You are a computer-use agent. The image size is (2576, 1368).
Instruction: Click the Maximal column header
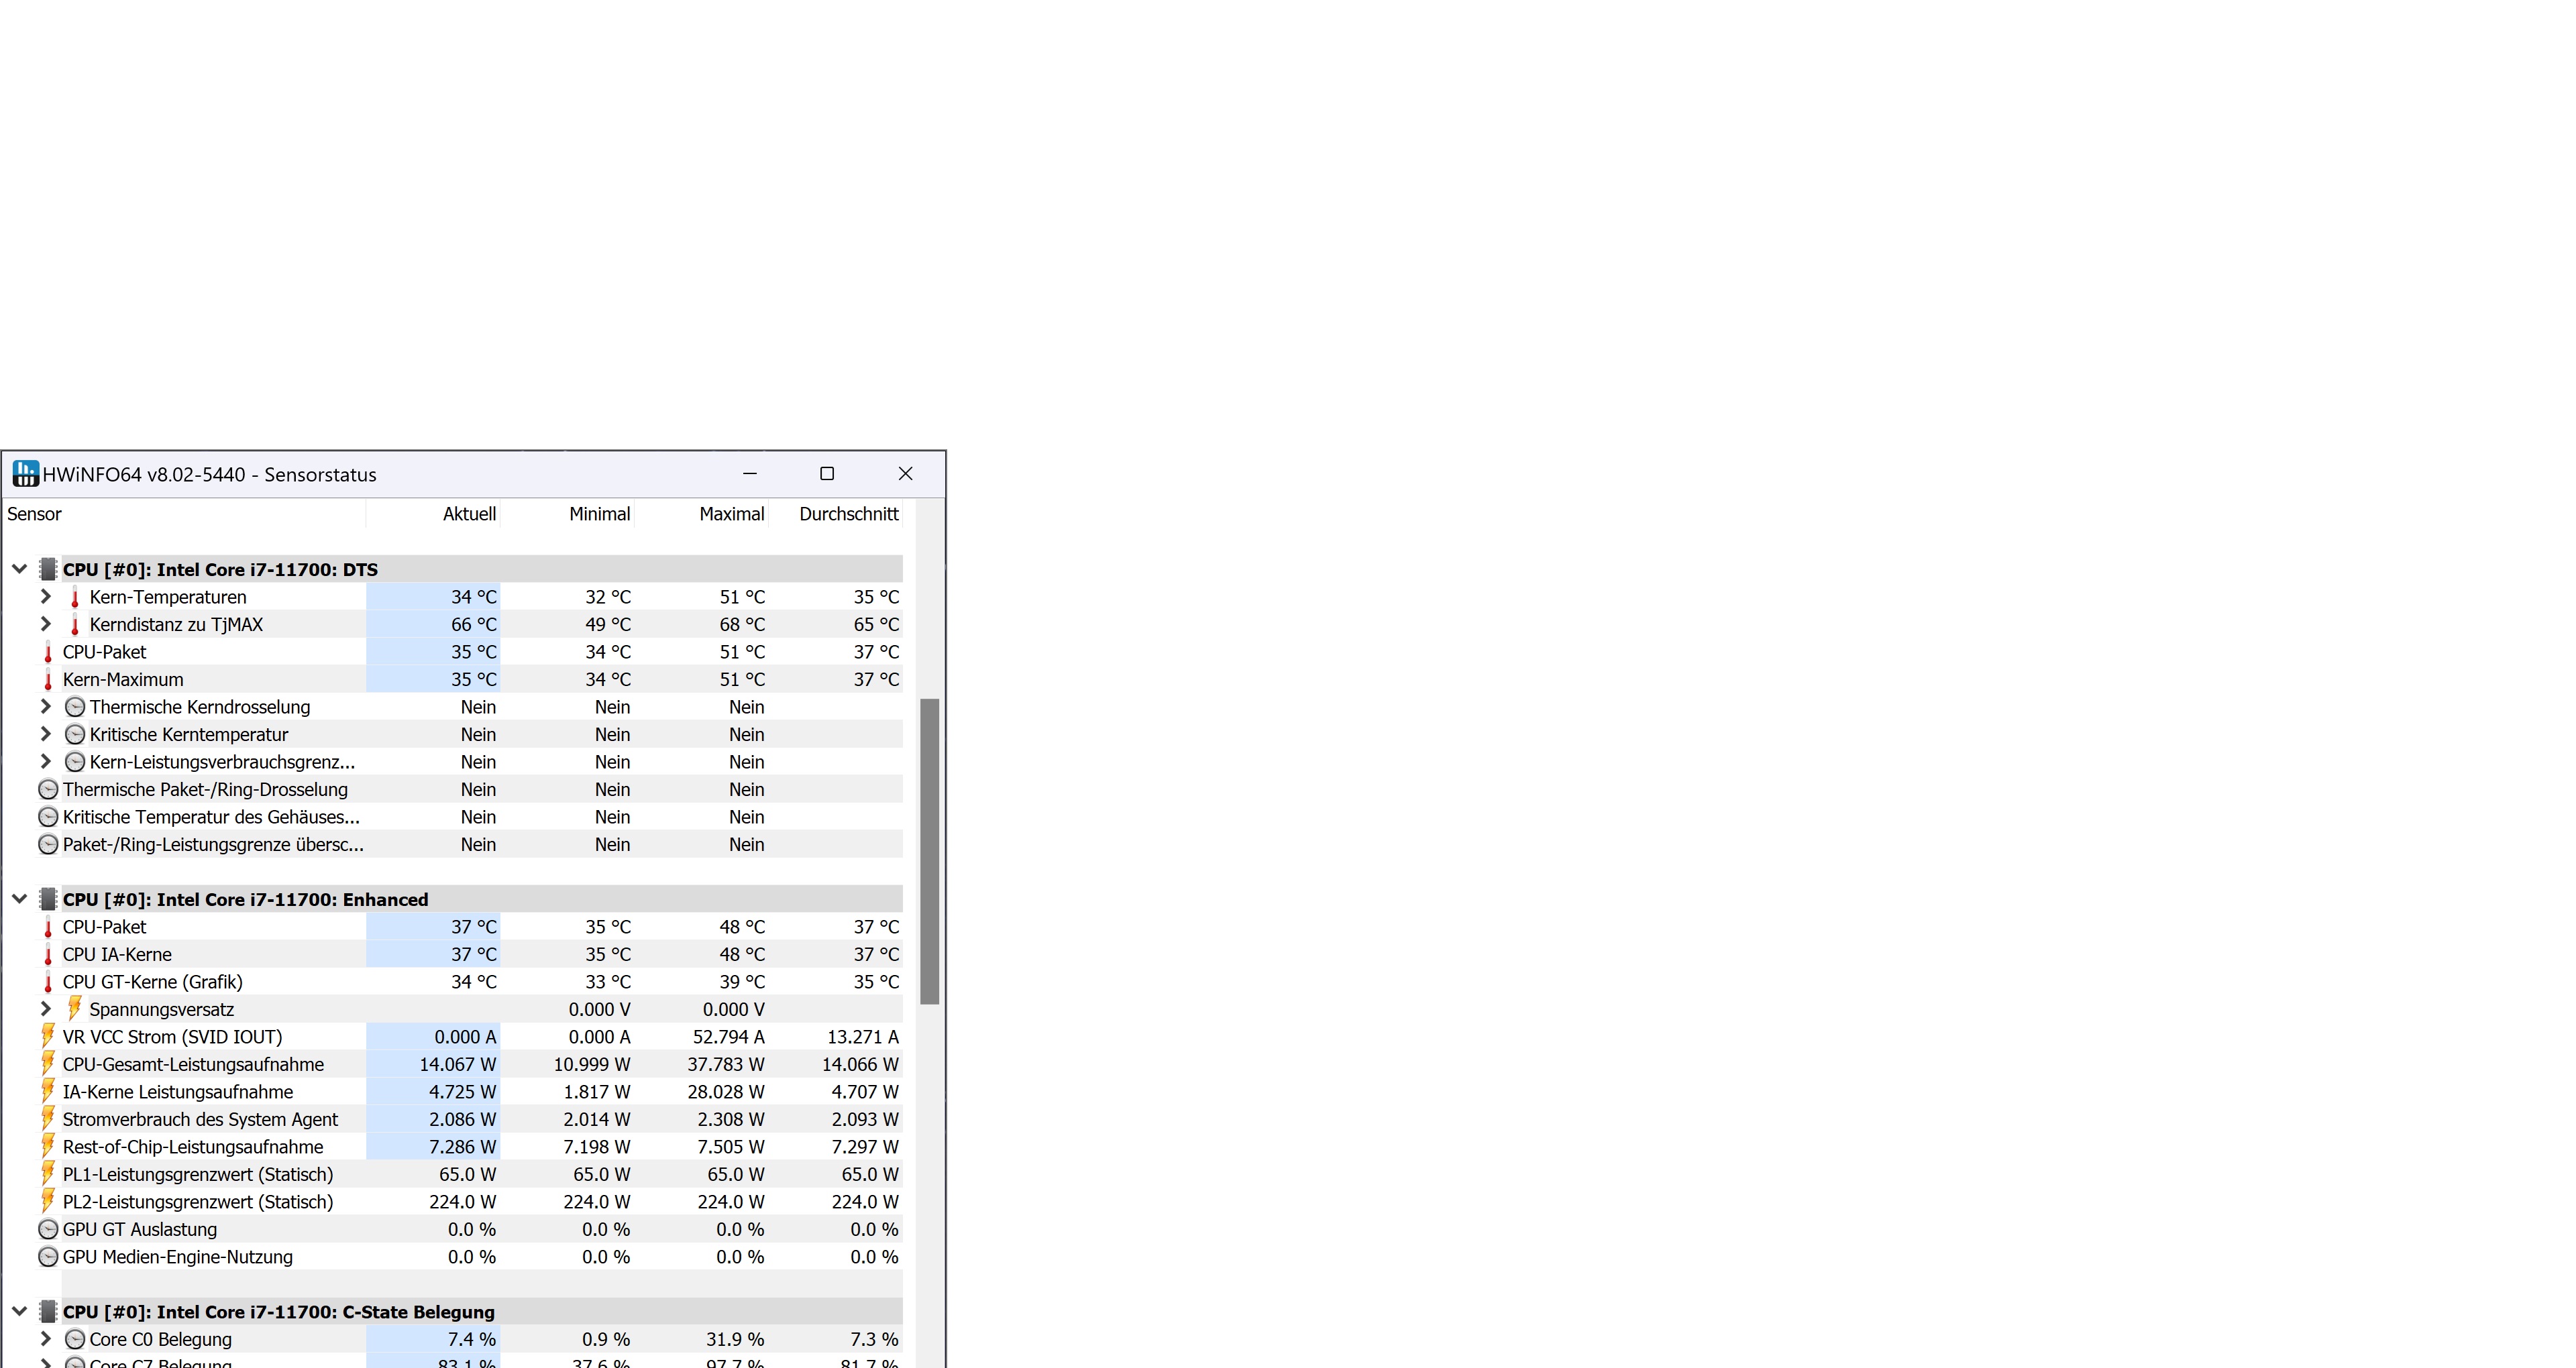(731, 514)
